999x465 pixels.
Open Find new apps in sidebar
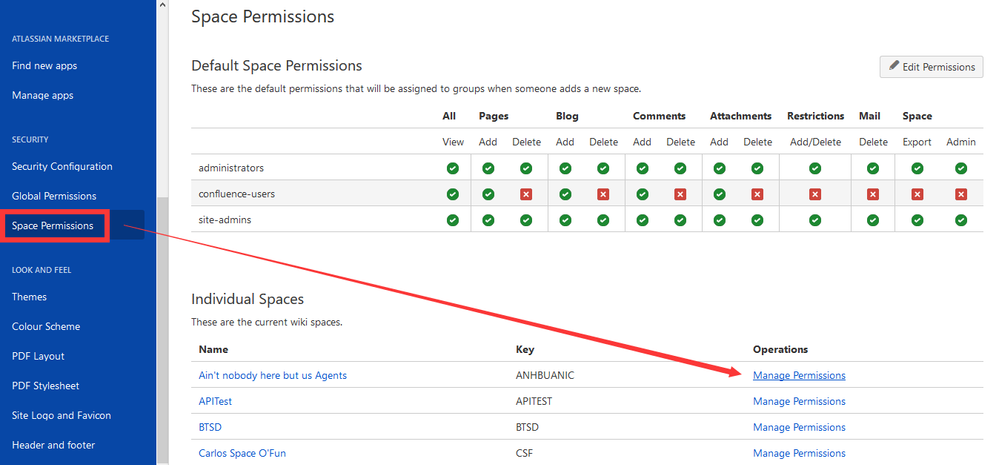tap(45, 66)
